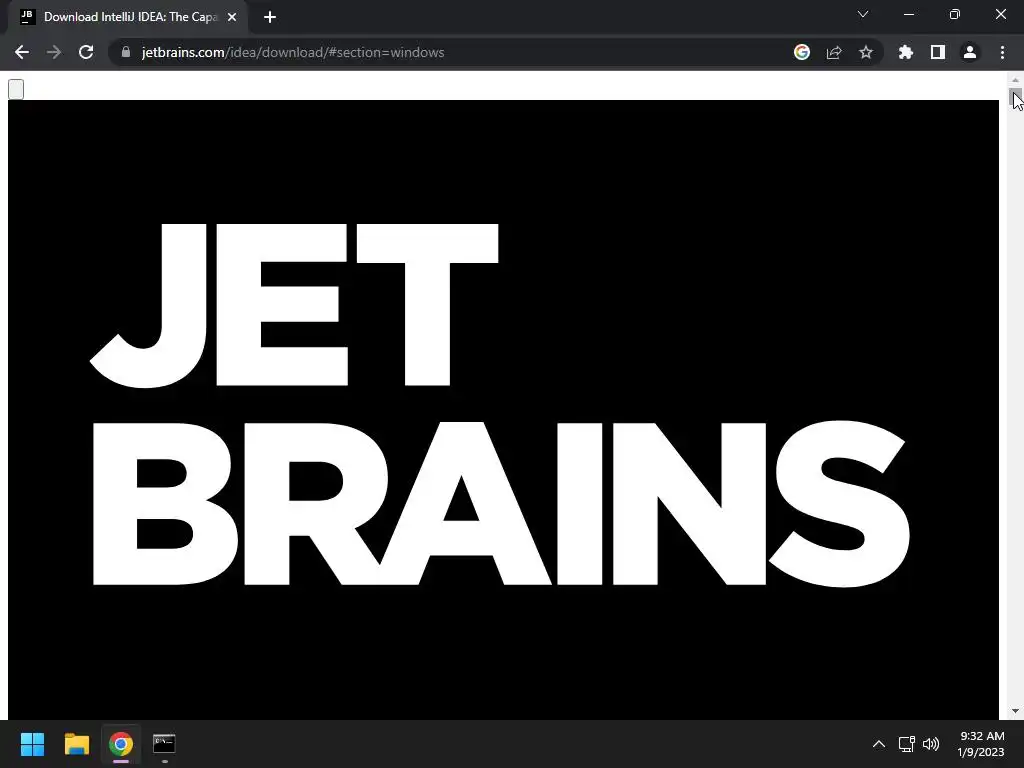Reload the JetBrains page
The height and width of the screenshot is (768, 1024).
pyautogui.click(x=86, y=52)
